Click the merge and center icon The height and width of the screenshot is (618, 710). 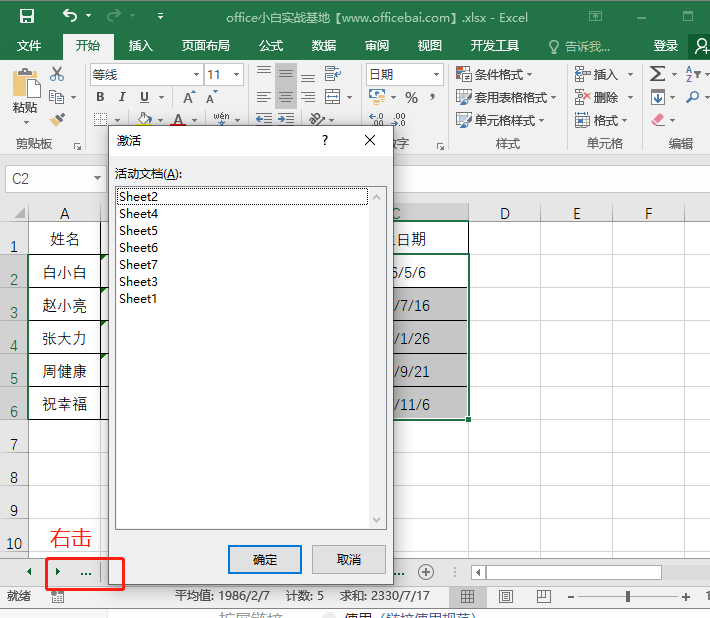[333, 97]
